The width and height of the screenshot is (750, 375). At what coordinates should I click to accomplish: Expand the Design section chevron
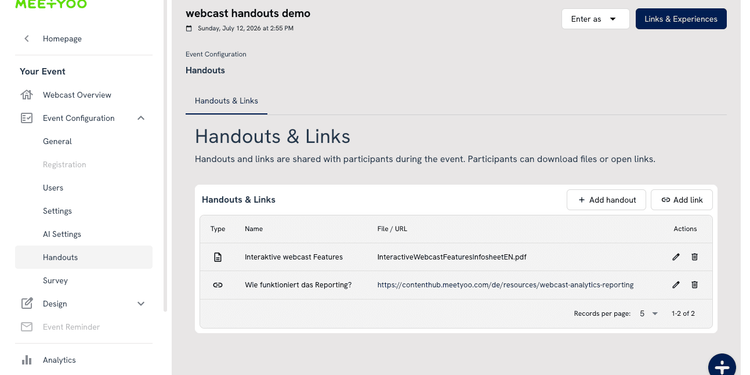click(x=141, y=304)
